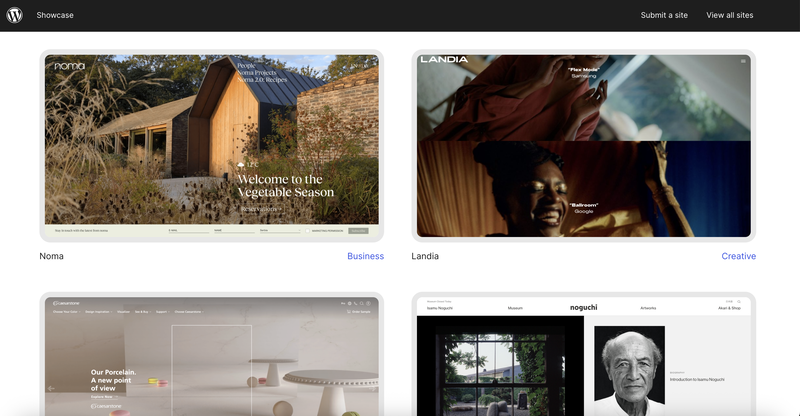800x416 pixels.
Task: Open the Landia site preview thumbnail
Action: 583,145
